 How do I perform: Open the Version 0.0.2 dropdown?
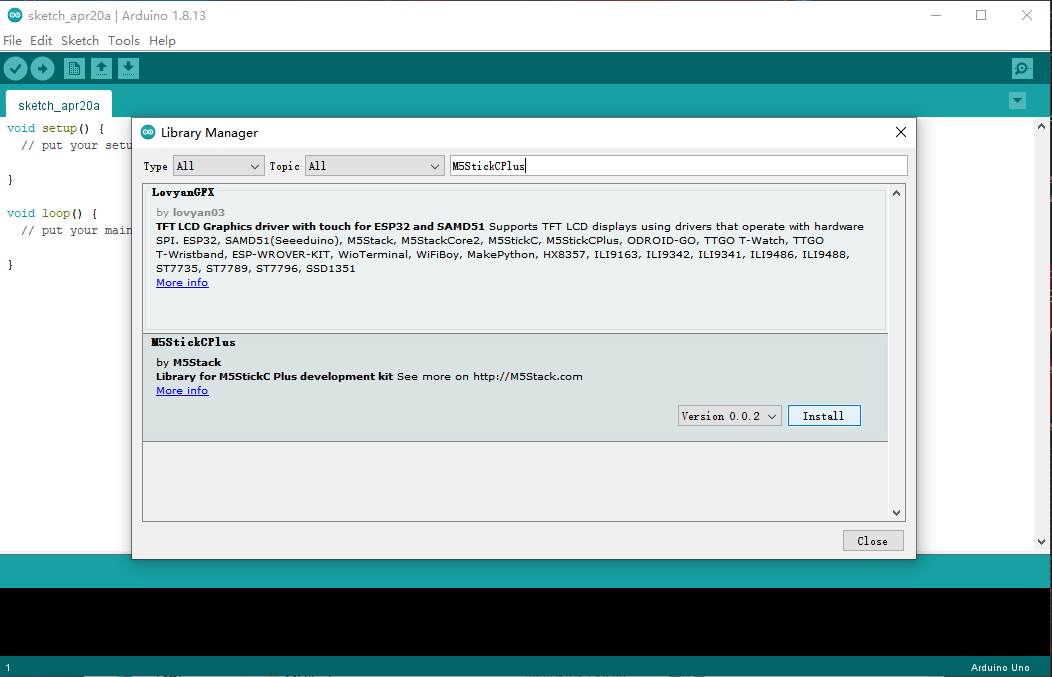[729, 416]
